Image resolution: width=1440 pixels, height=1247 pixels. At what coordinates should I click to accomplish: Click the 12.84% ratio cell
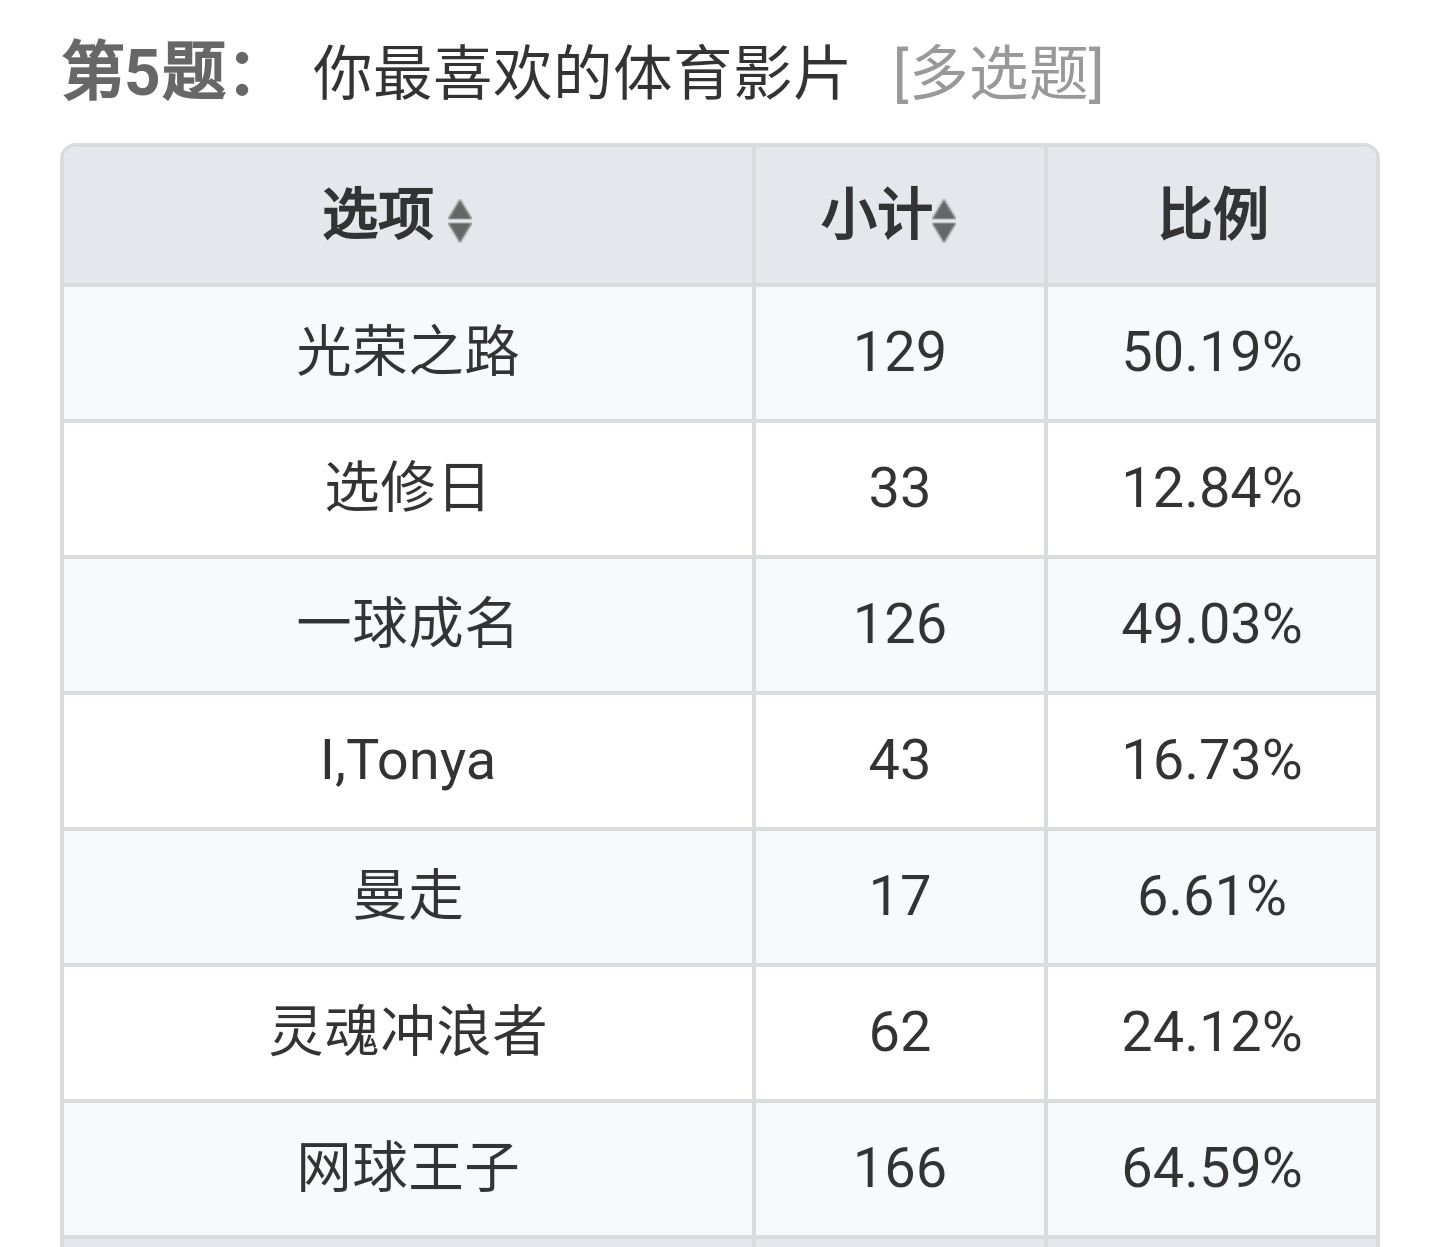pos(1211,488)
